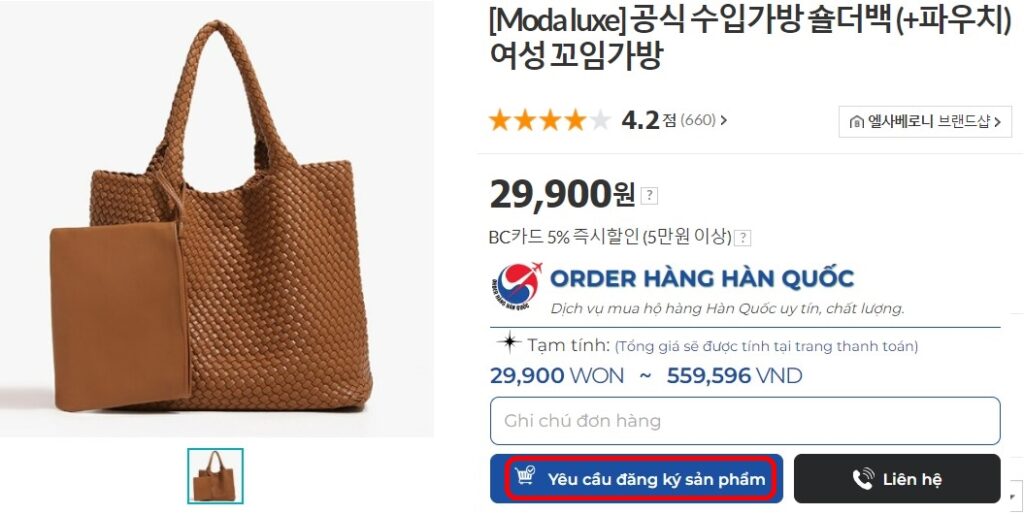Expand reviews via the chevron after (660)
1024x514 pixels.
point(724,120)
